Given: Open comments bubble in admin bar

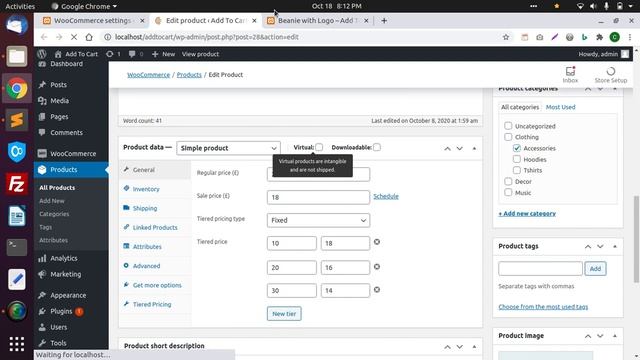Looking at the screenshot, I should pyautogui.click(x=136, y=54).
